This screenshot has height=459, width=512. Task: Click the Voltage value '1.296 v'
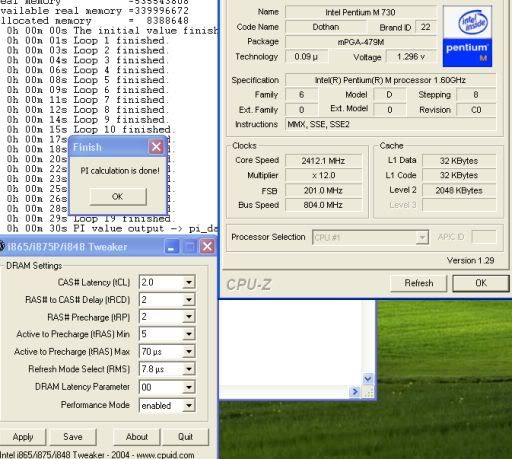(x=411, y=57)
